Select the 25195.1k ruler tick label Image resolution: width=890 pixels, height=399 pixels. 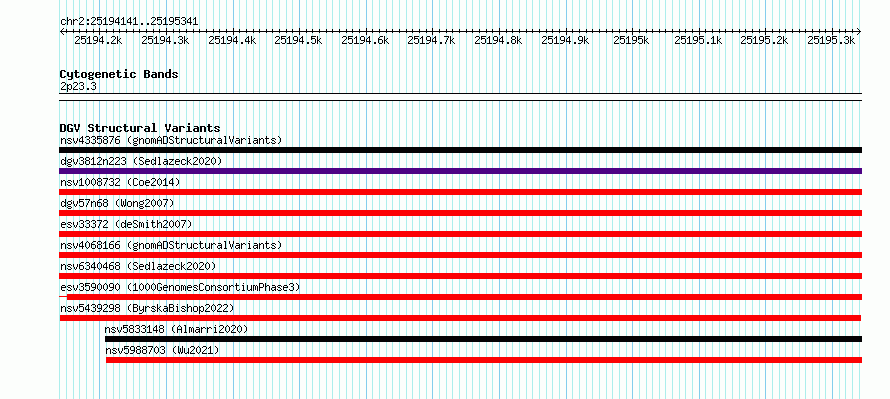point(699,40)
